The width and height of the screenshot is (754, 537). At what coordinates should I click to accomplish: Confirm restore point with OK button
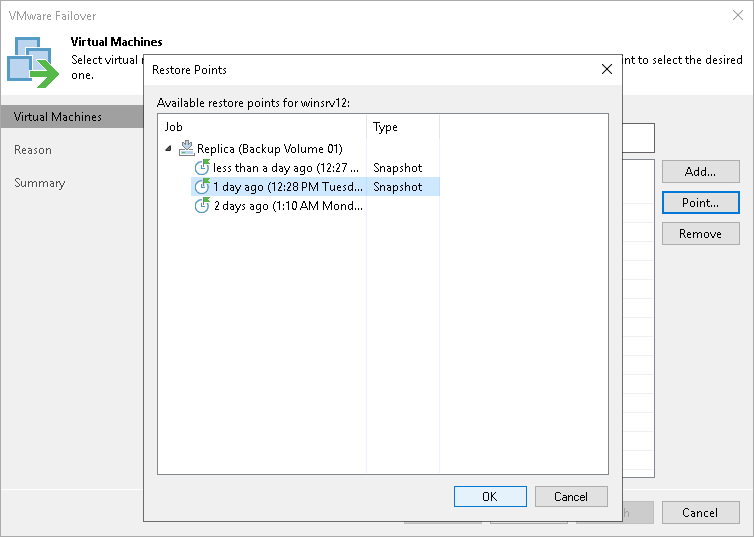click(490, 497)
